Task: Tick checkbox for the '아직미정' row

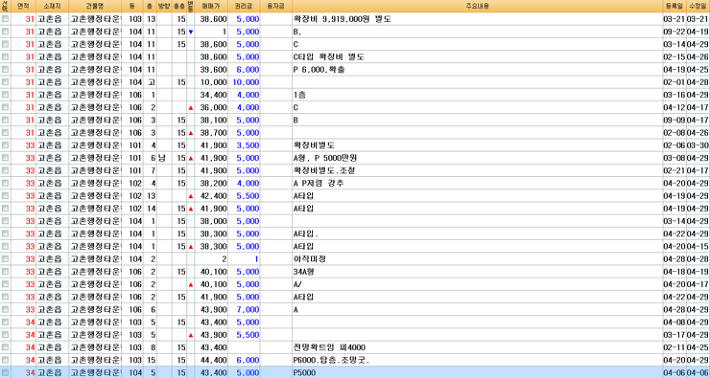Action: point(5,259)
